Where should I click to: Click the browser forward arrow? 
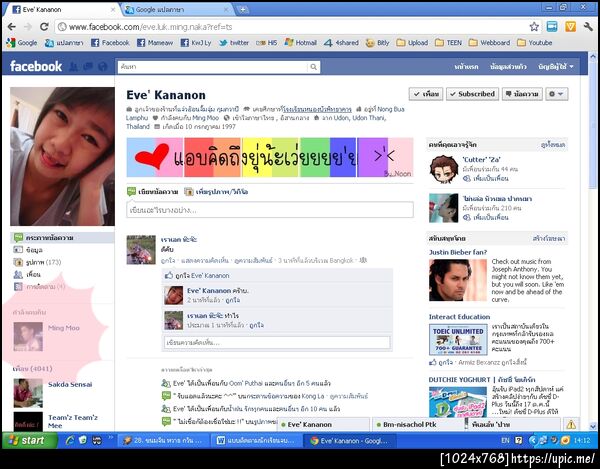[x=28, y=27]
